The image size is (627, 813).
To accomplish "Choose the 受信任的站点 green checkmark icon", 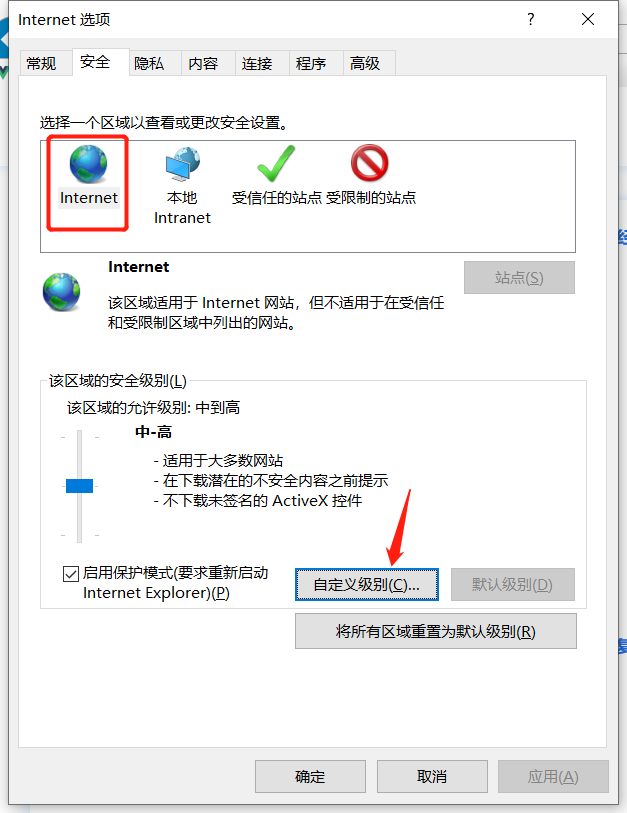I will pyautogui.click(x=276, y=163).
